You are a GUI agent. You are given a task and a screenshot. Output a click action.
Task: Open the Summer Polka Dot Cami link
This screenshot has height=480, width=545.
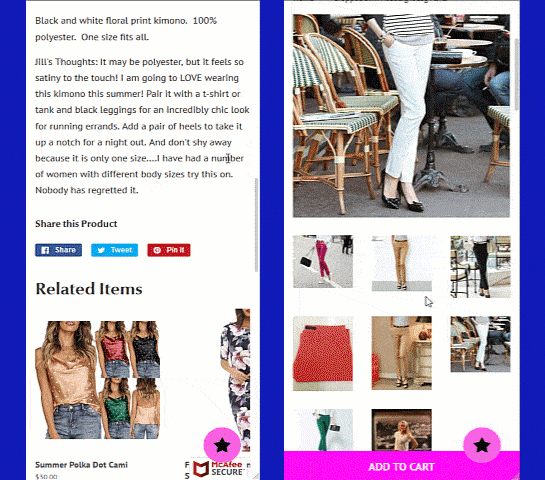[81, 465]
